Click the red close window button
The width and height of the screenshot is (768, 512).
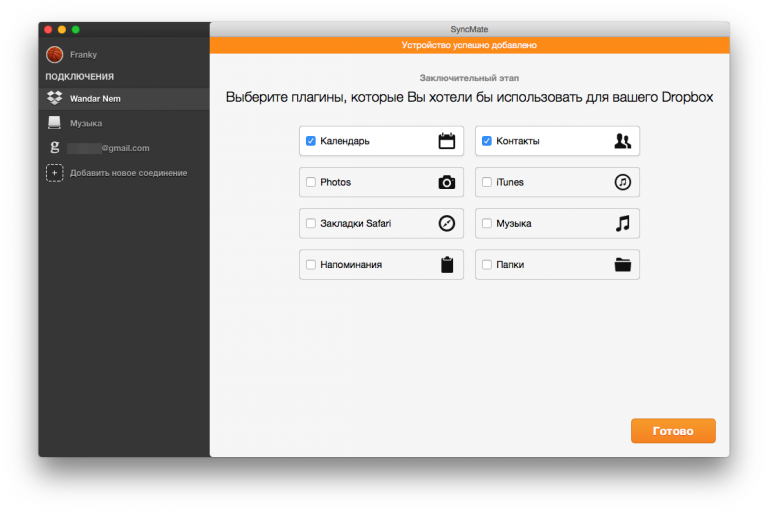[x=48, y=29]
